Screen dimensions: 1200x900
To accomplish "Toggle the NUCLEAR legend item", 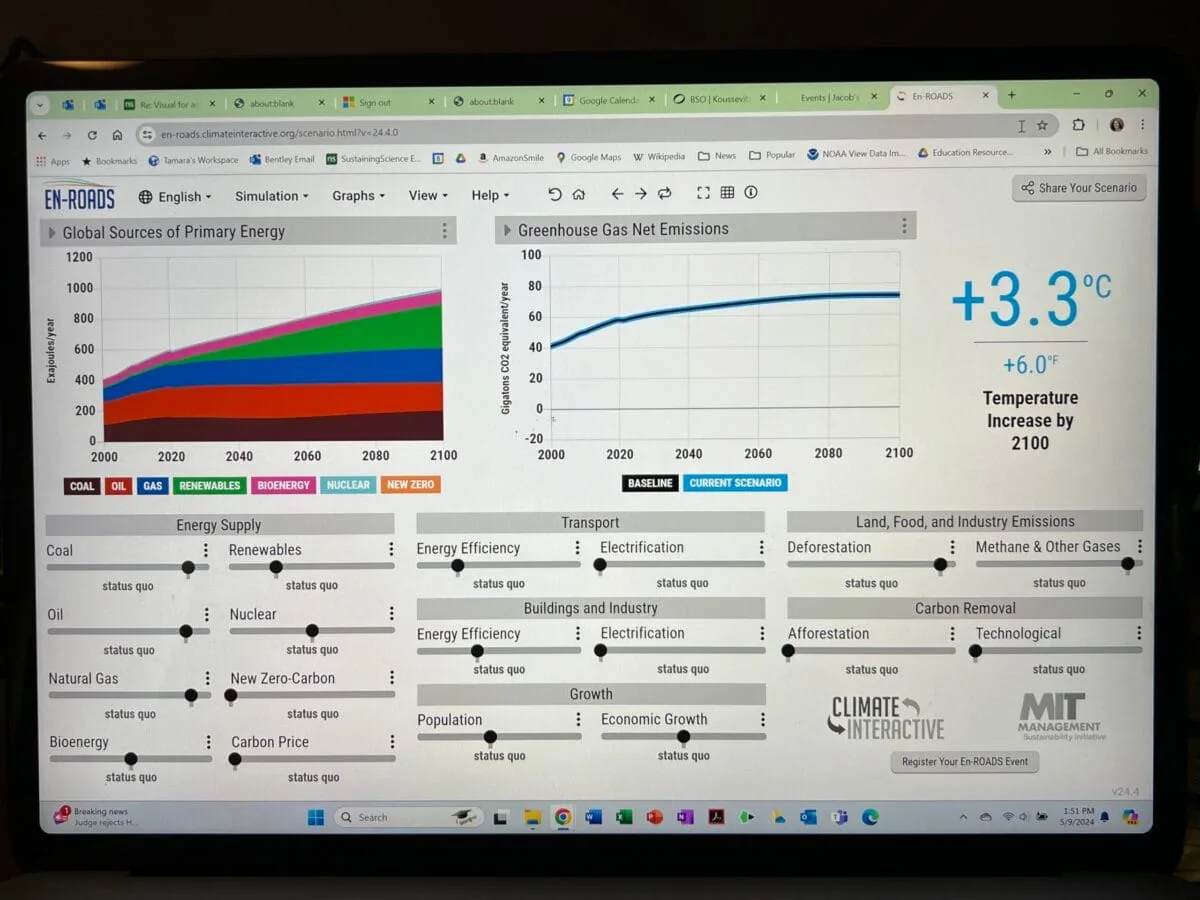I will pos(348,485).
